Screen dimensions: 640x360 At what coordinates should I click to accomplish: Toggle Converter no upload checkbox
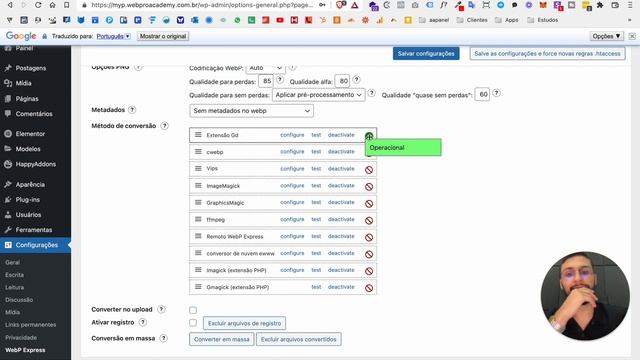[193, 310]
